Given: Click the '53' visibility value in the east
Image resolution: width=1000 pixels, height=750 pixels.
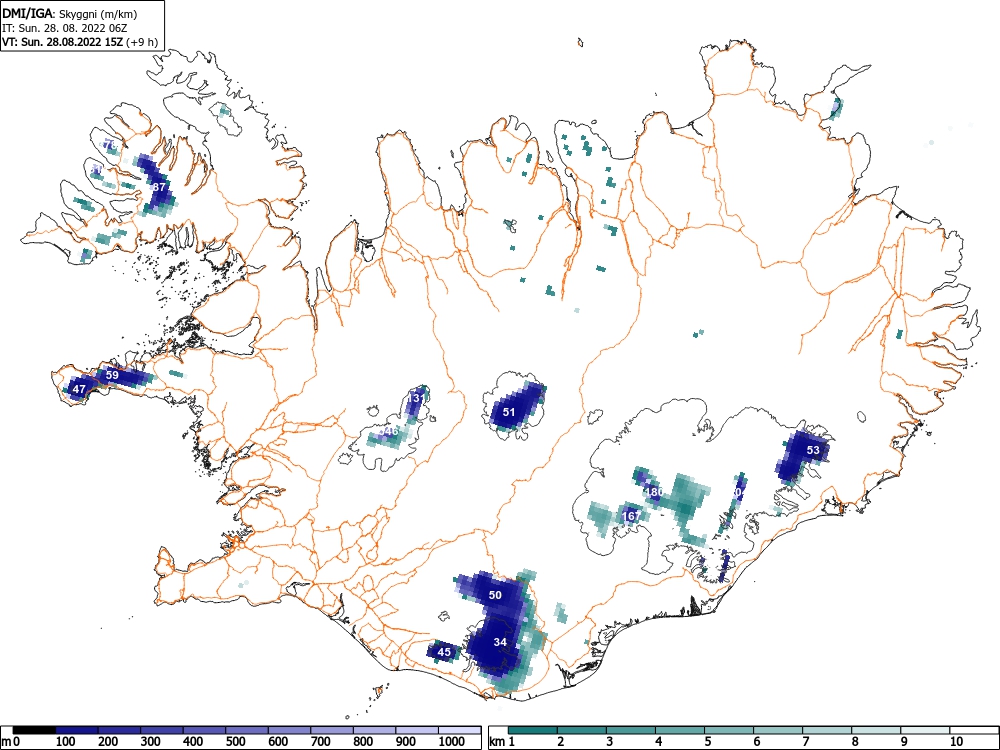Looking at the screenshot, I should (813, 450).
